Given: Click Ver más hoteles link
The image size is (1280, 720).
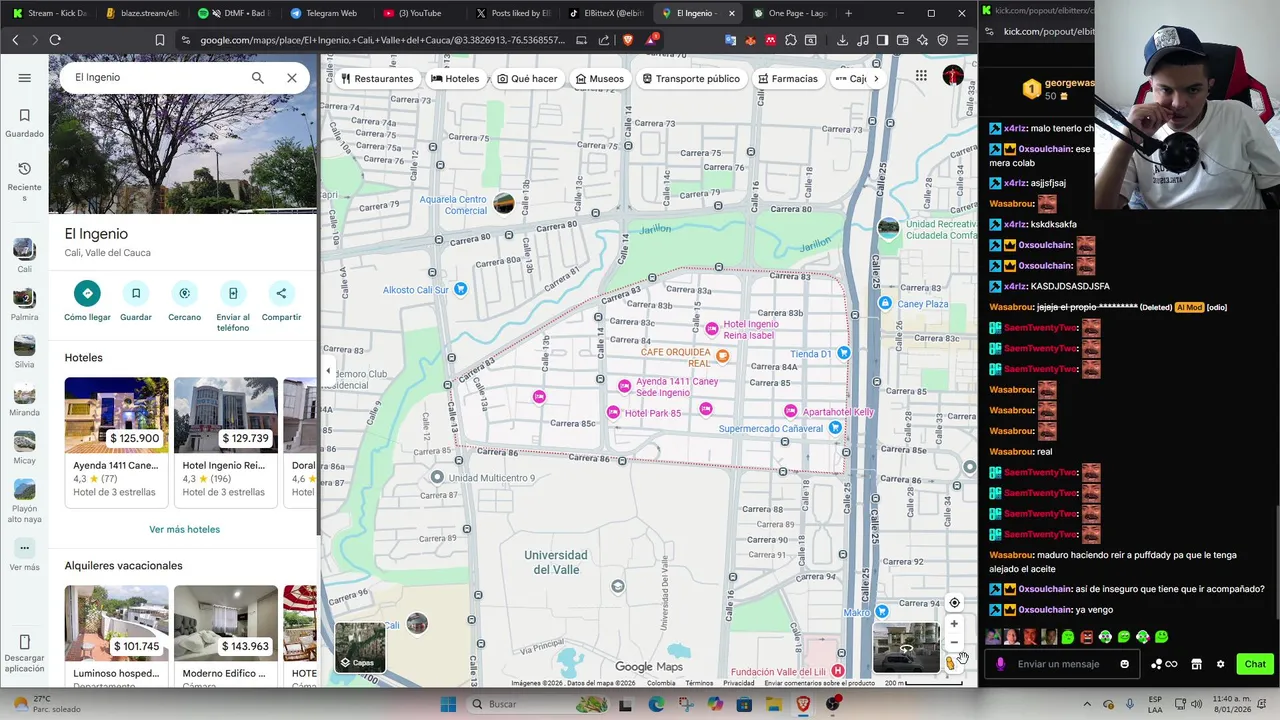Looking at the screenshot, I should point(184,529).
